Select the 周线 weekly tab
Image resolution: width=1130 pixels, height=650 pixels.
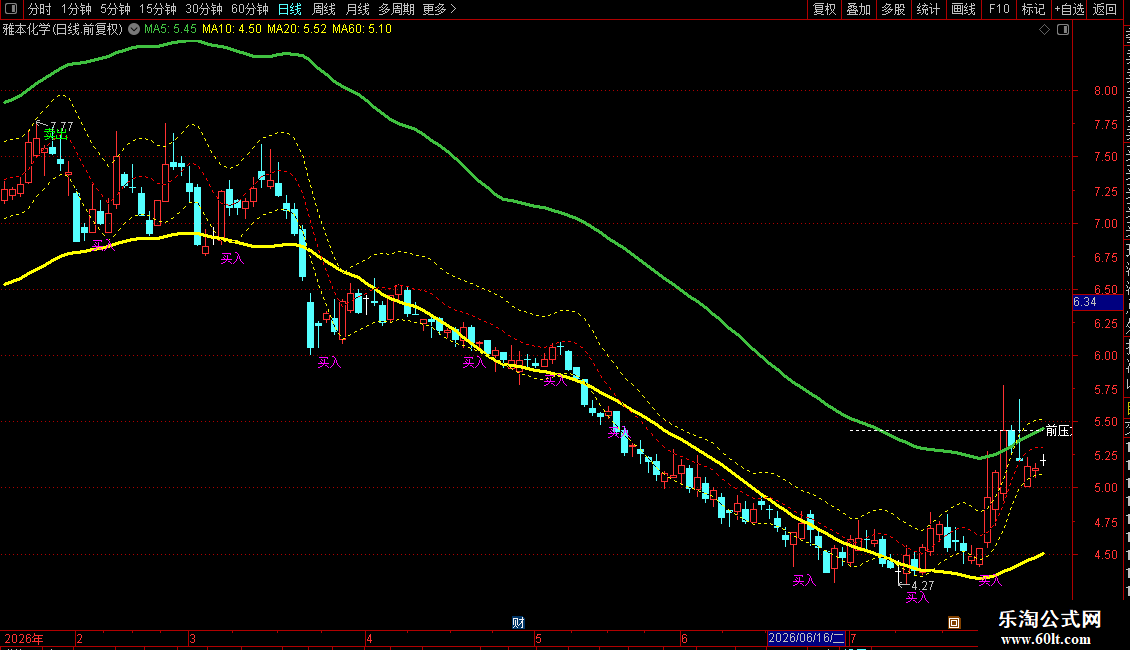click(324, 9)
